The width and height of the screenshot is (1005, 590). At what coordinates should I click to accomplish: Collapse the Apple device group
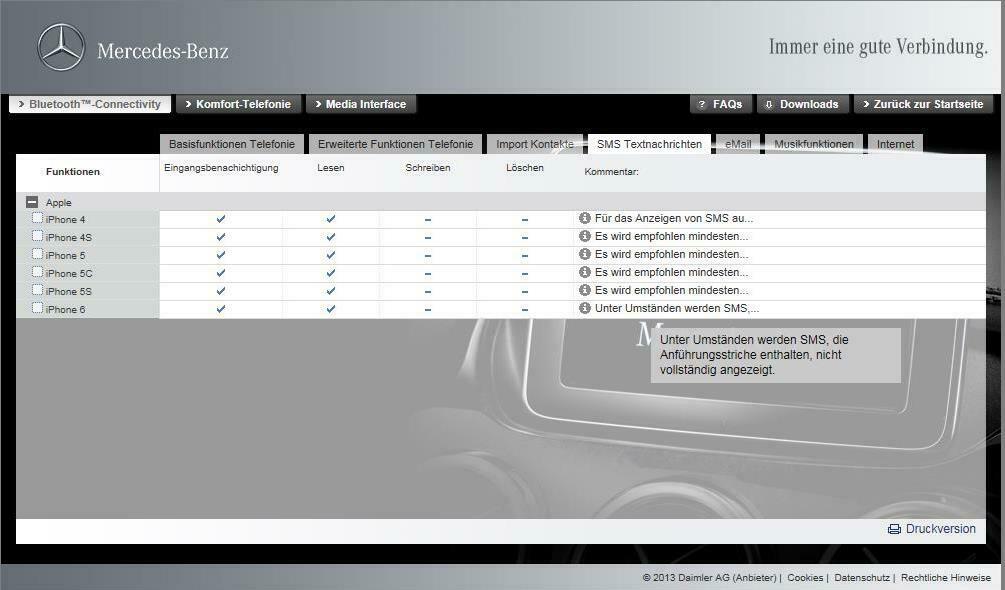[32, 202]
